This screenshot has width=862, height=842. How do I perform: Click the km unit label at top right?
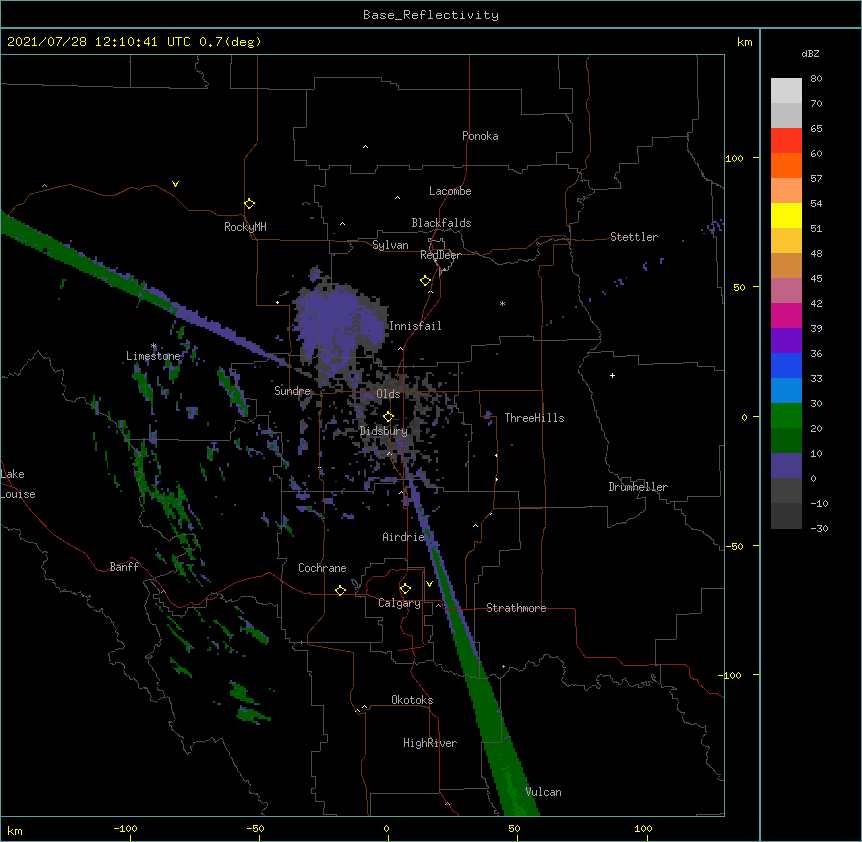tap(744, 42)
